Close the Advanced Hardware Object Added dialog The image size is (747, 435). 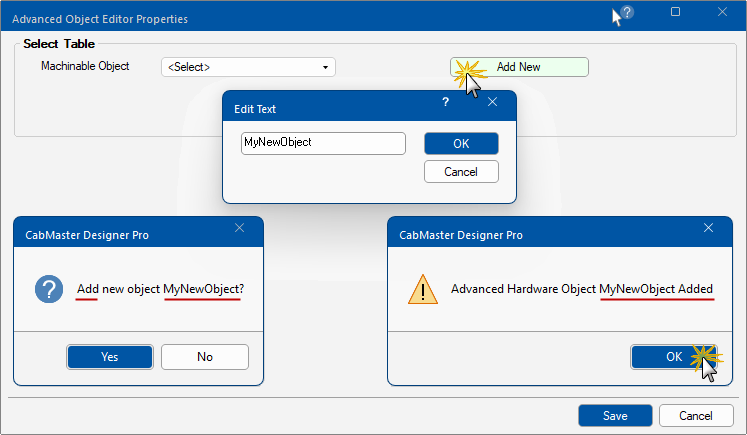[x=709, y=228]
